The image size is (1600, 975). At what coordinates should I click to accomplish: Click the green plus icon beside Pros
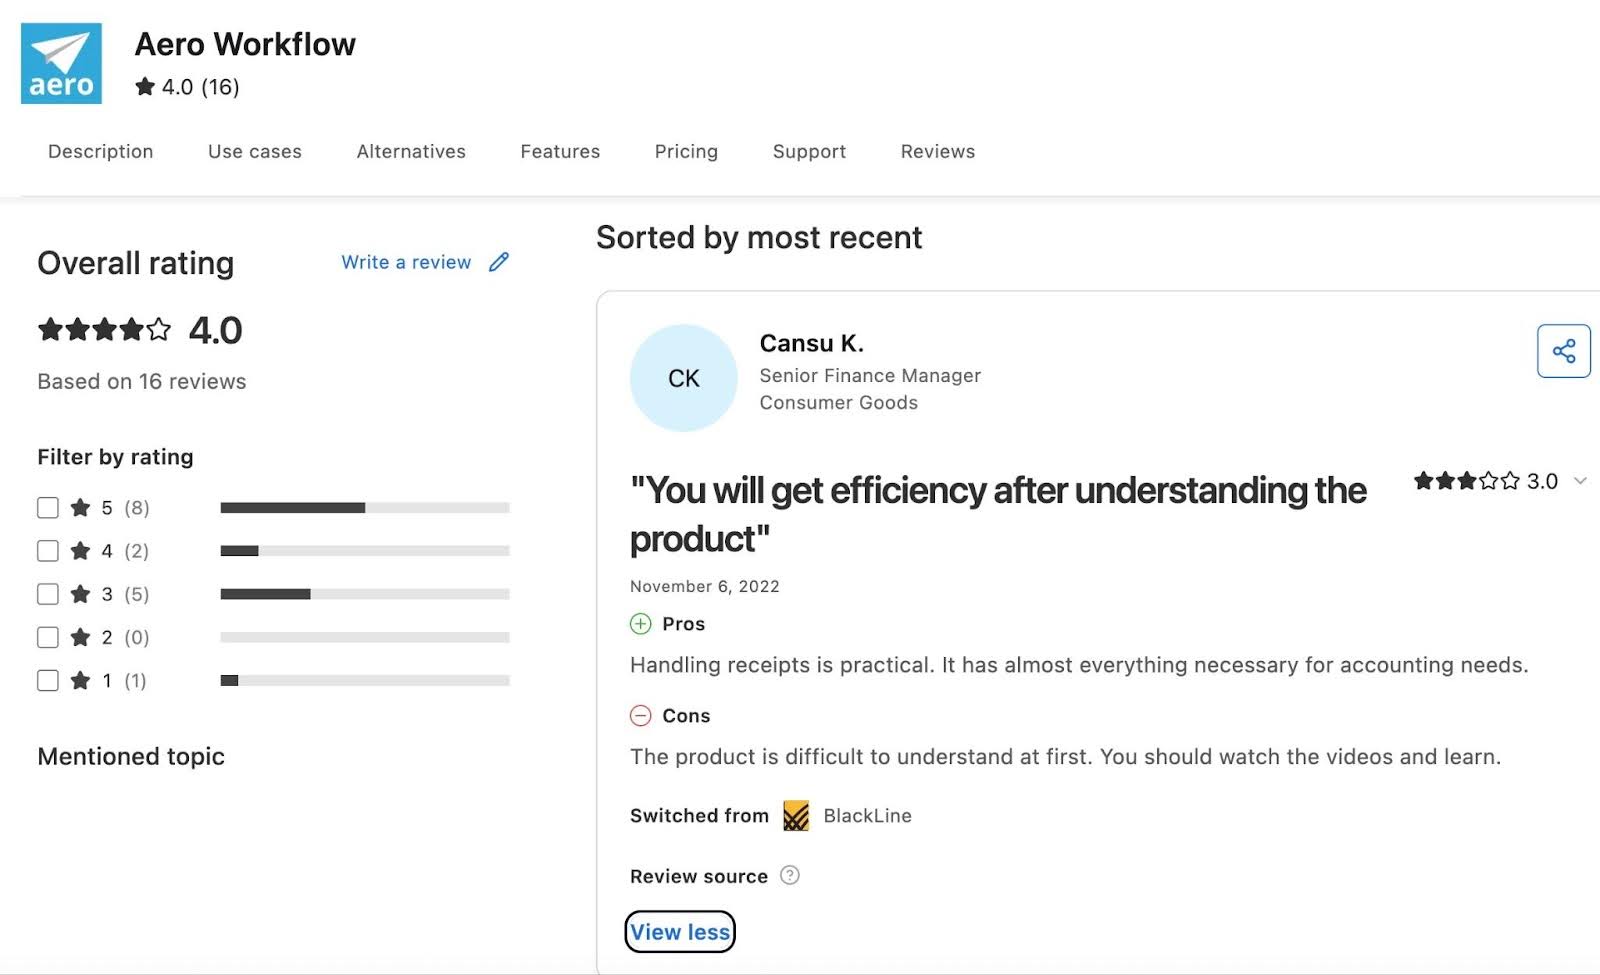coord(640,623)
